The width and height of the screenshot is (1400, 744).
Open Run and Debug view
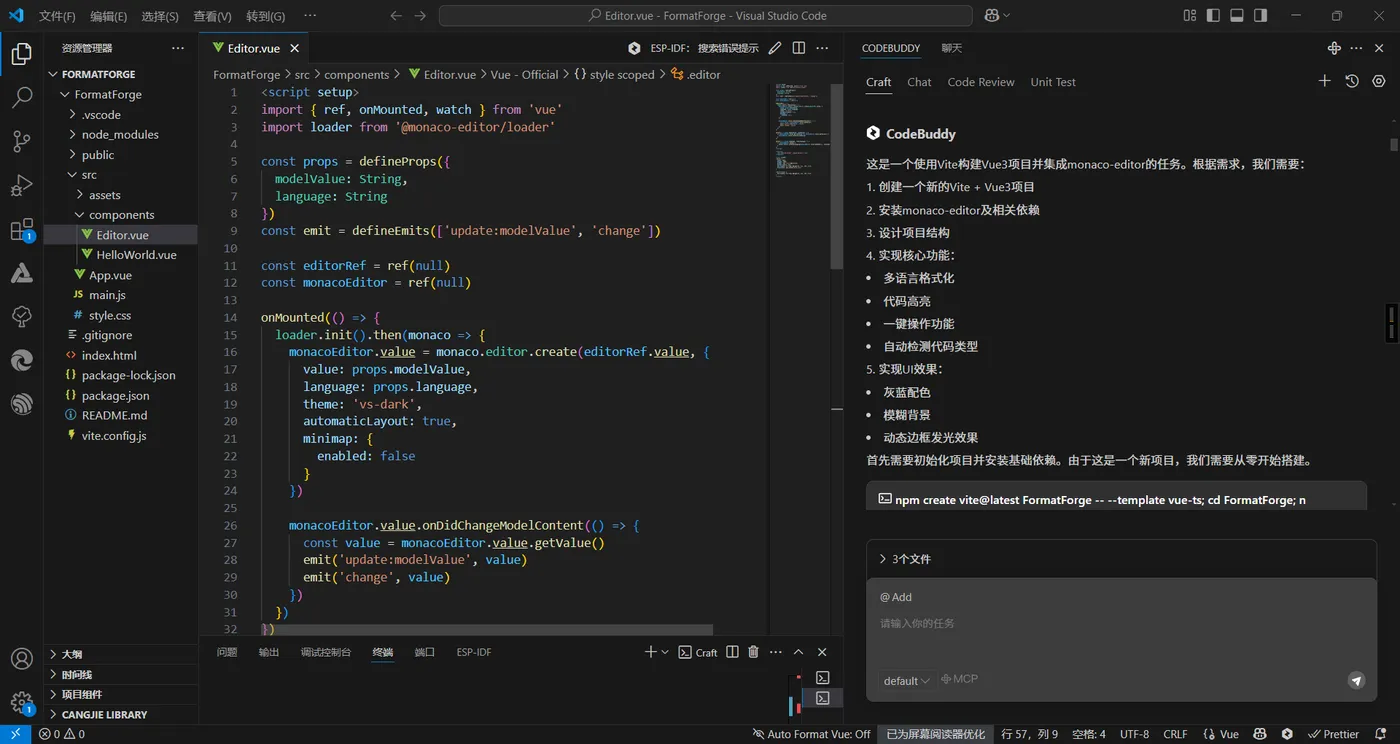pyautogui.click(x=21, y=186)
